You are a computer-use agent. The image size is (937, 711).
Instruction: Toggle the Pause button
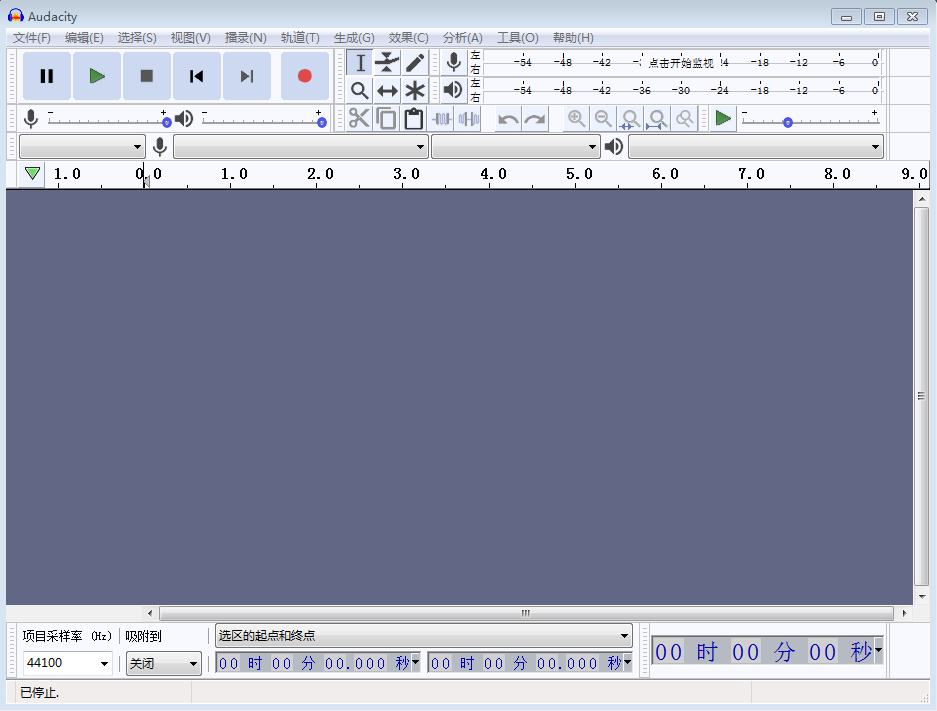pyautogui.click(x=47, y=76)
